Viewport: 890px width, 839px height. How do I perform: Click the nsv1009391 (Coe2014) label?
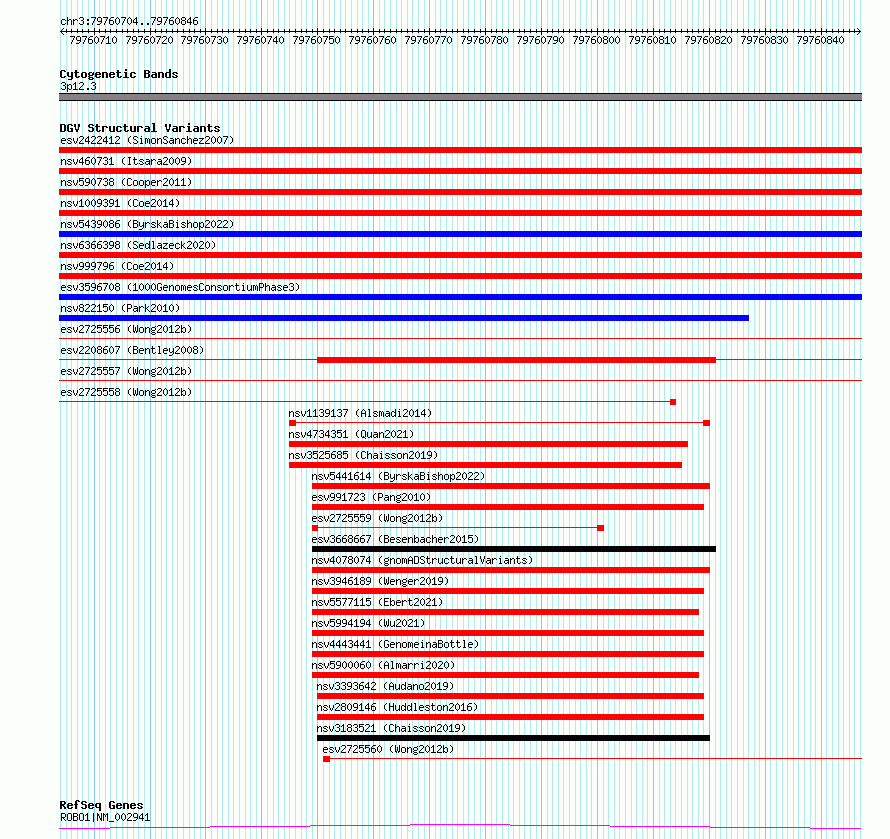(120, 203)
